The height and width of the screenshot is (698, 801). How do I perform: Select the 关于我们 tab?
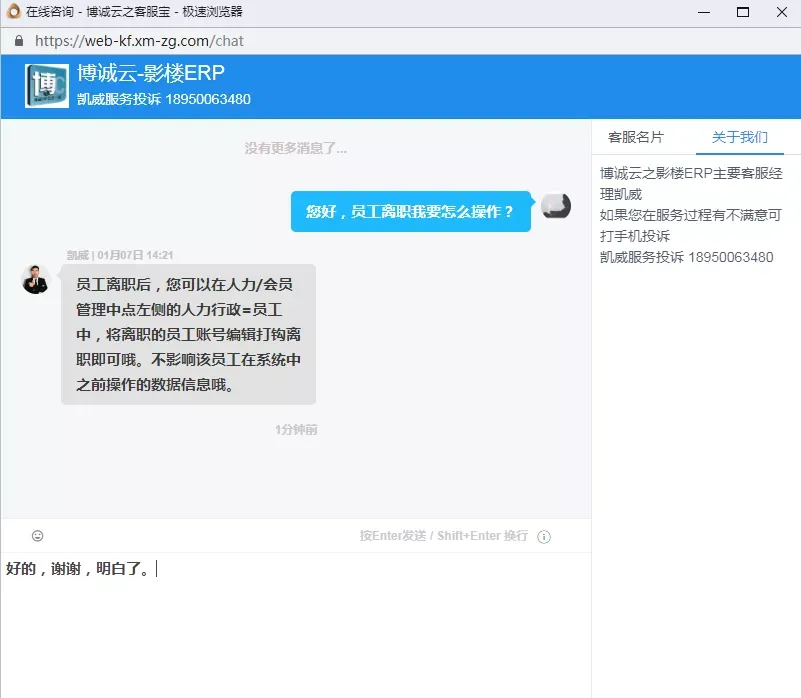pyautogui.click(x=739, y=137)
